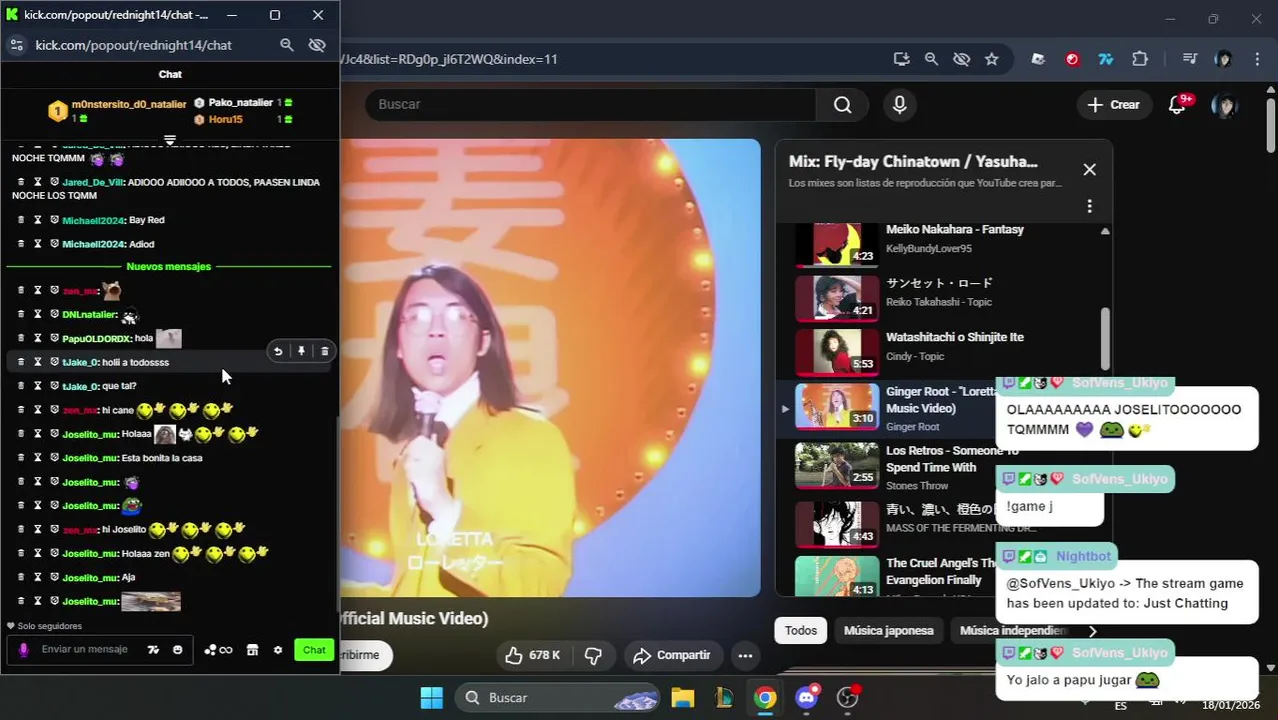The image size is (1278, 720).
Task: Open Discord from the taskbar
Action: point(806,698)
